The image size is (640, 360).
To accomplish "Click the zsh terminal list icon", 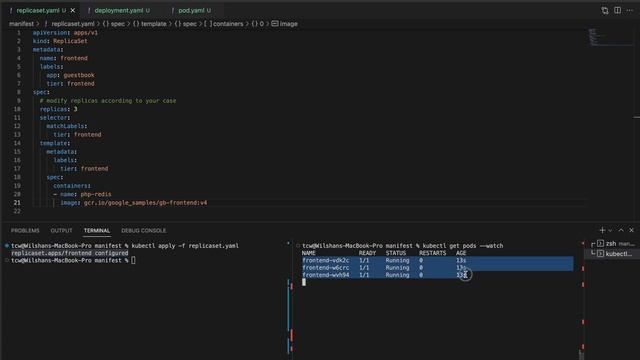I will click(x=600, y=244).
